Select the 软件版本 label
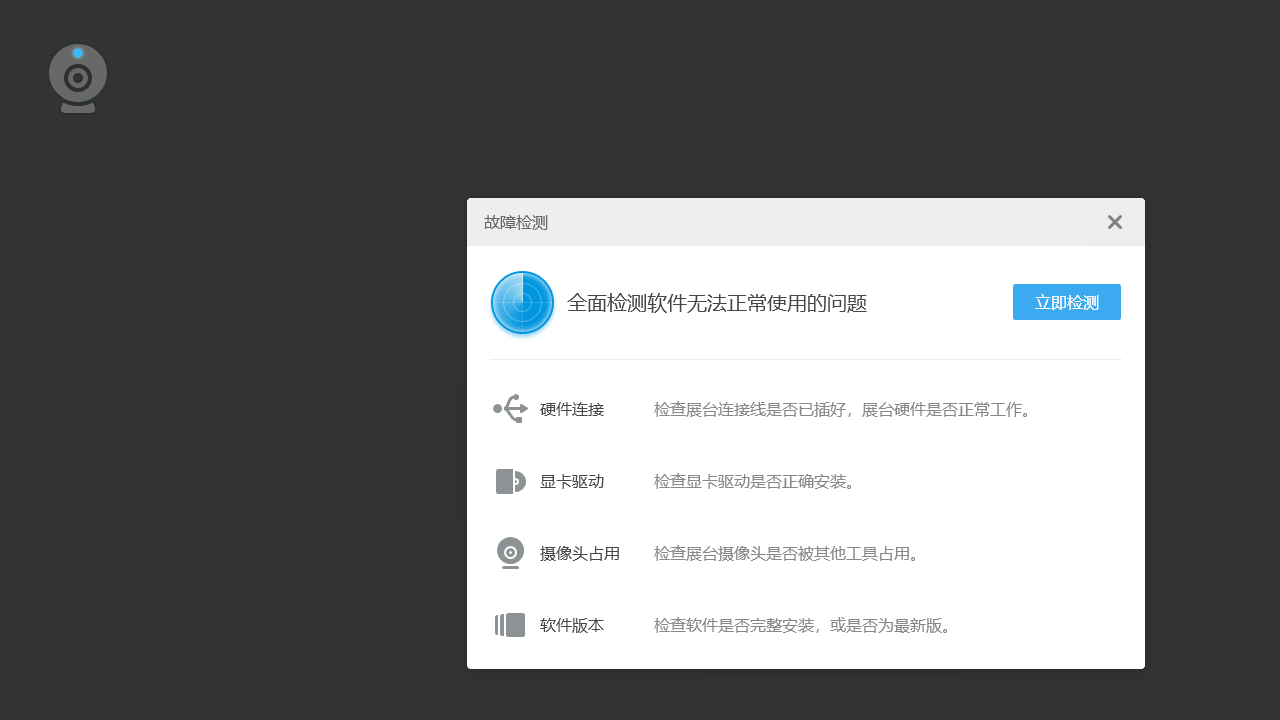Screen dimensions: 1280x720 point(572,625)
